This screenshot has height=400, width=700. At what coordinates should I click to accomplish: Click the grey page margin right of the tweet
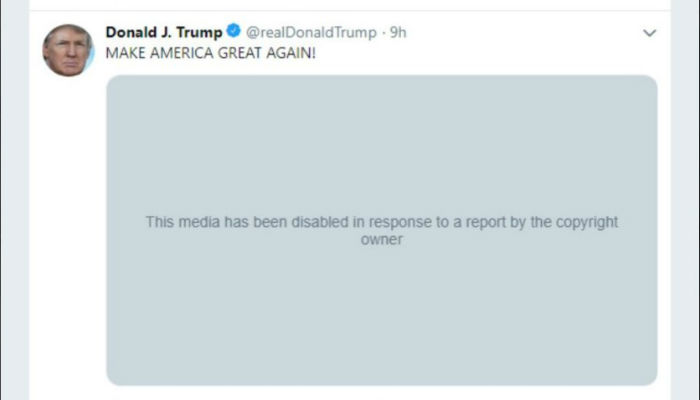coord(686,200)
